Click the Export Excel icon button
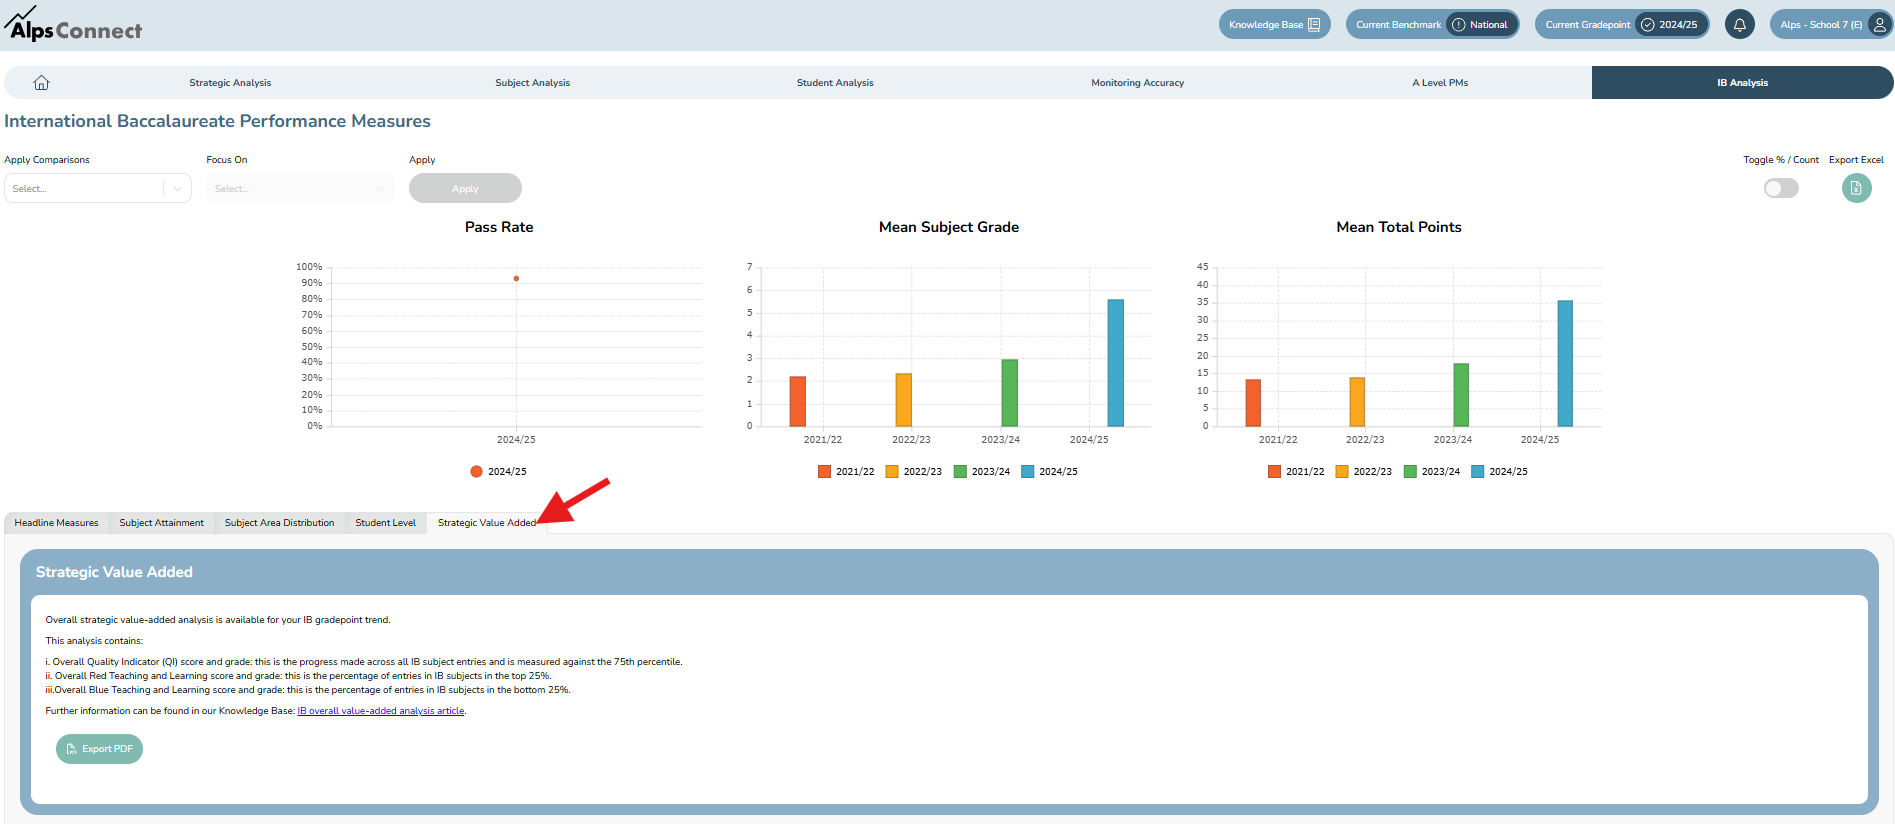This screenshot has width=1895, height=824. point(1856,188)
